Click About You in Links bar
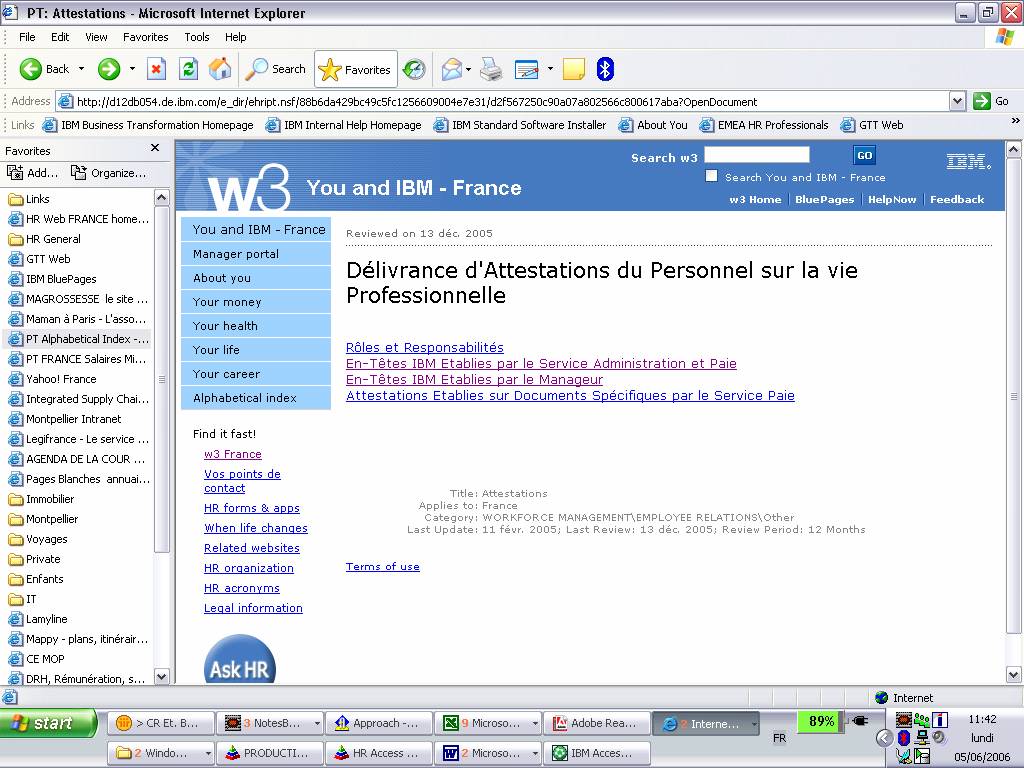Viewport: 1024px width, 768px height. click(654, 125)
